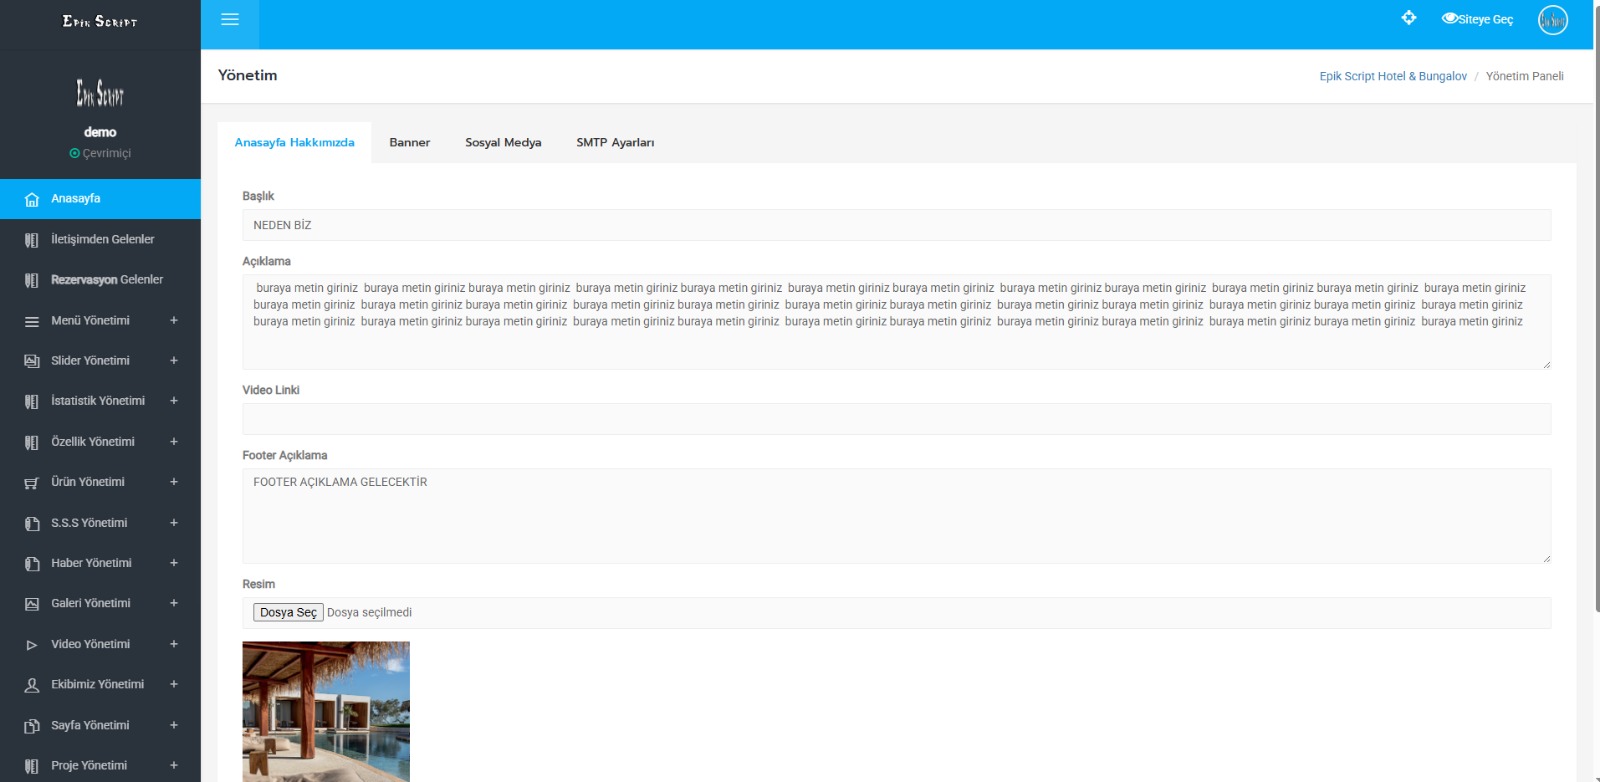1600x782 pixels.
Task: Switch to the Banner tab
Action: tap(409, 143)
